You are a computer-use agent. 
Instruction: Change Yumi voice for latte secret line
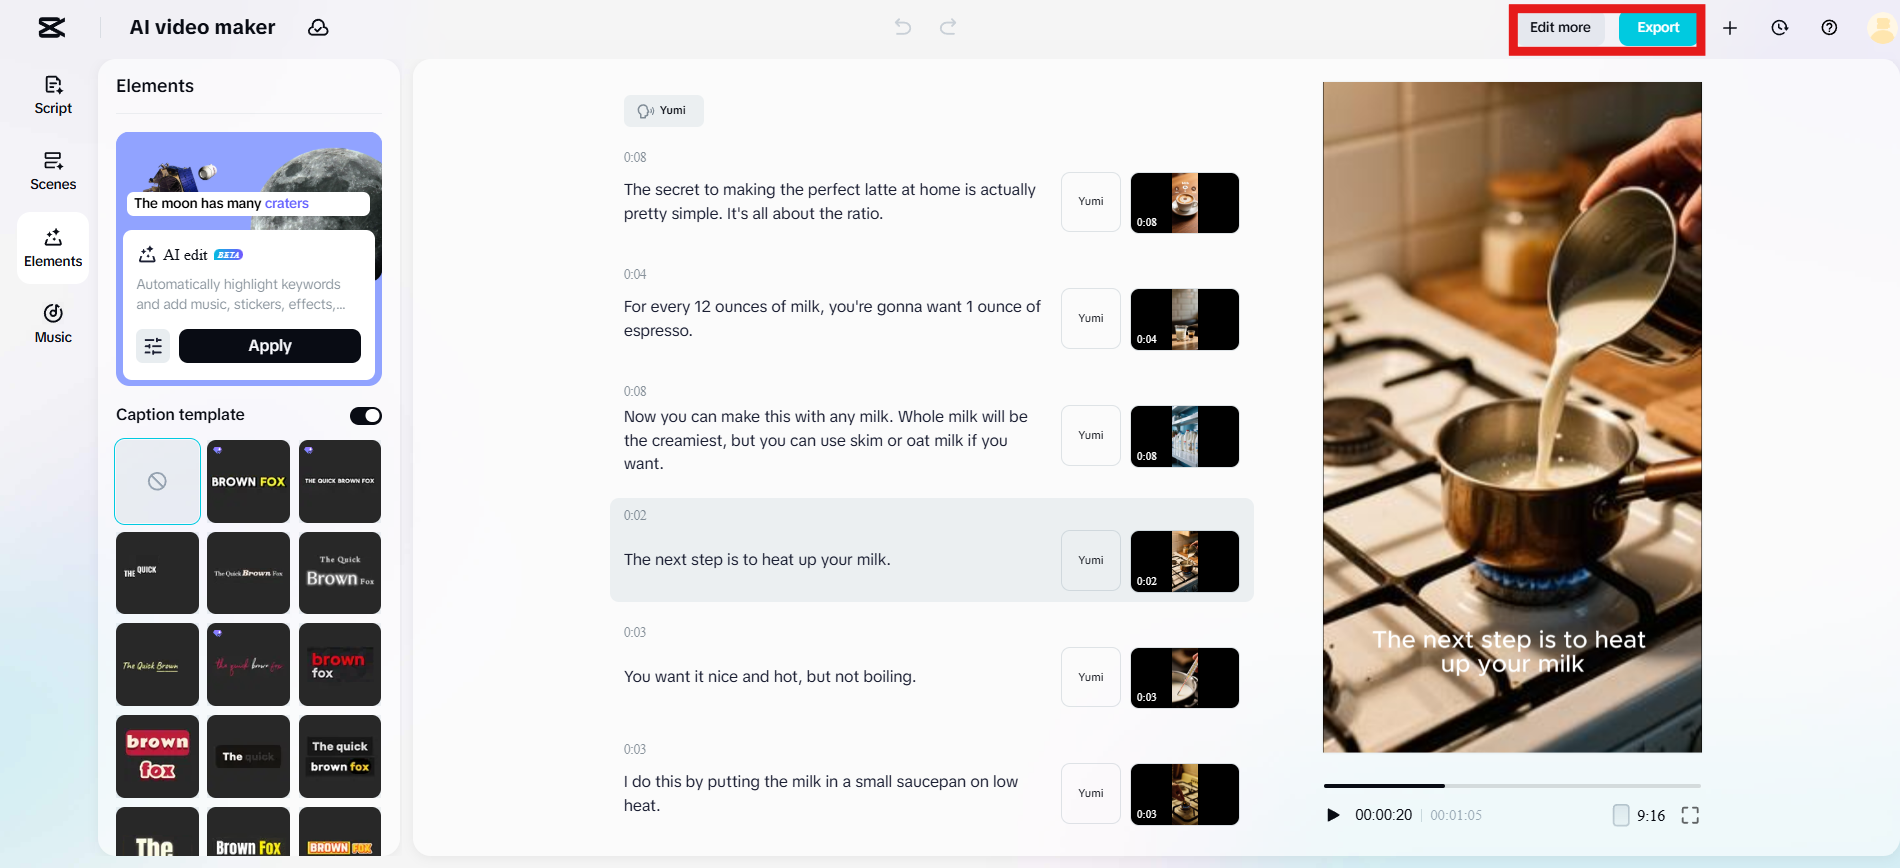click(1091, 202)
